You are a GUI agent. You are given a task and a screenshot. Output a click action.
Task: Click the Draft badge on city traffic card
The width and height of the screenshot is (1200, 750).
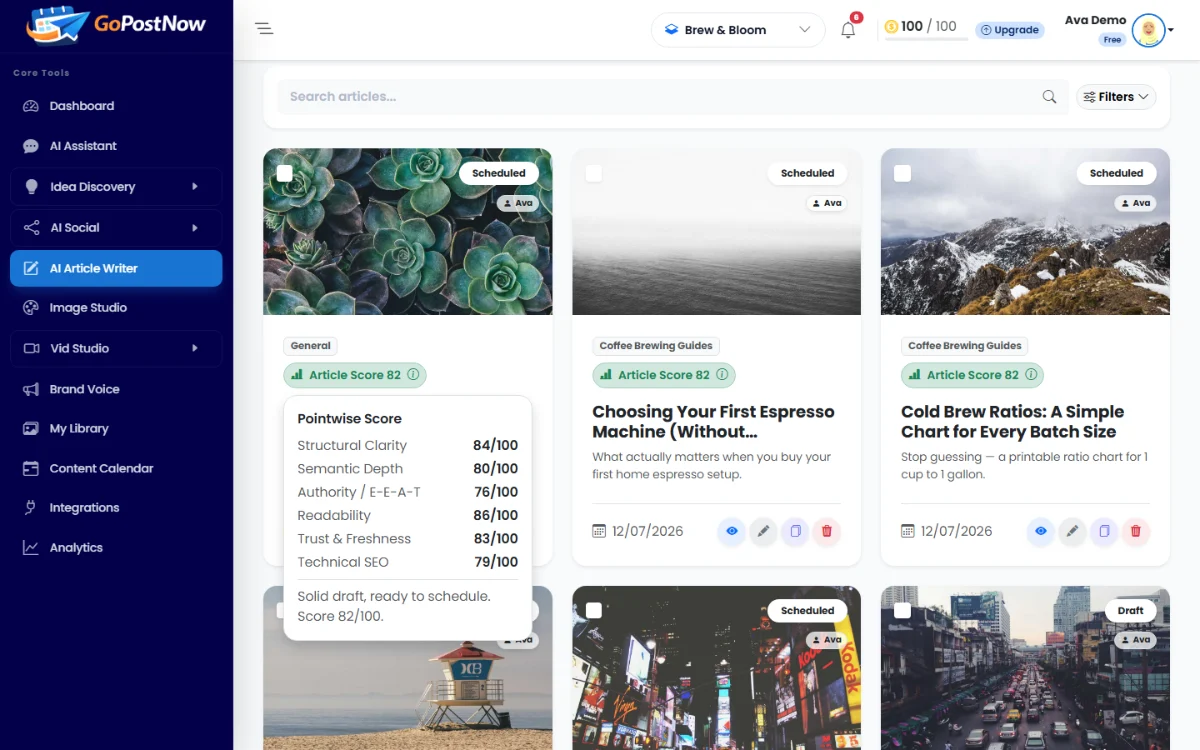[1131, 610]
